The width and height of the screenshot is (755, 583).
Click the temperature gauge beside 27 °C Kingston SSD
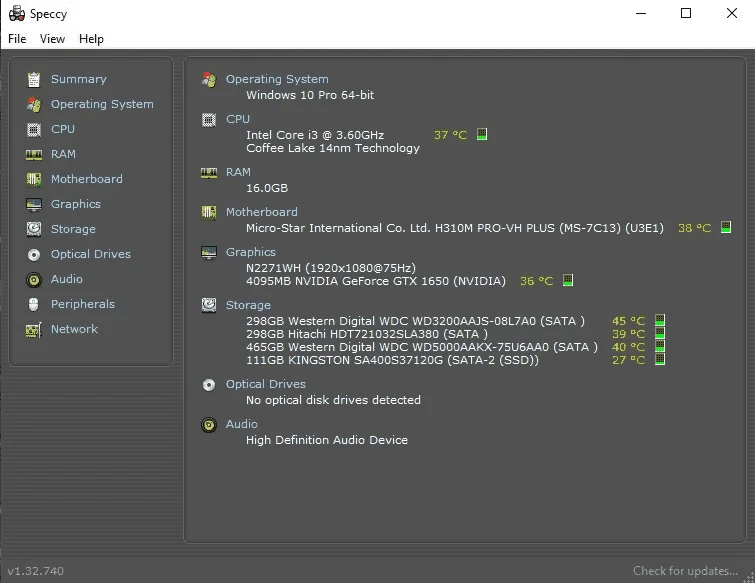point(660,359)
